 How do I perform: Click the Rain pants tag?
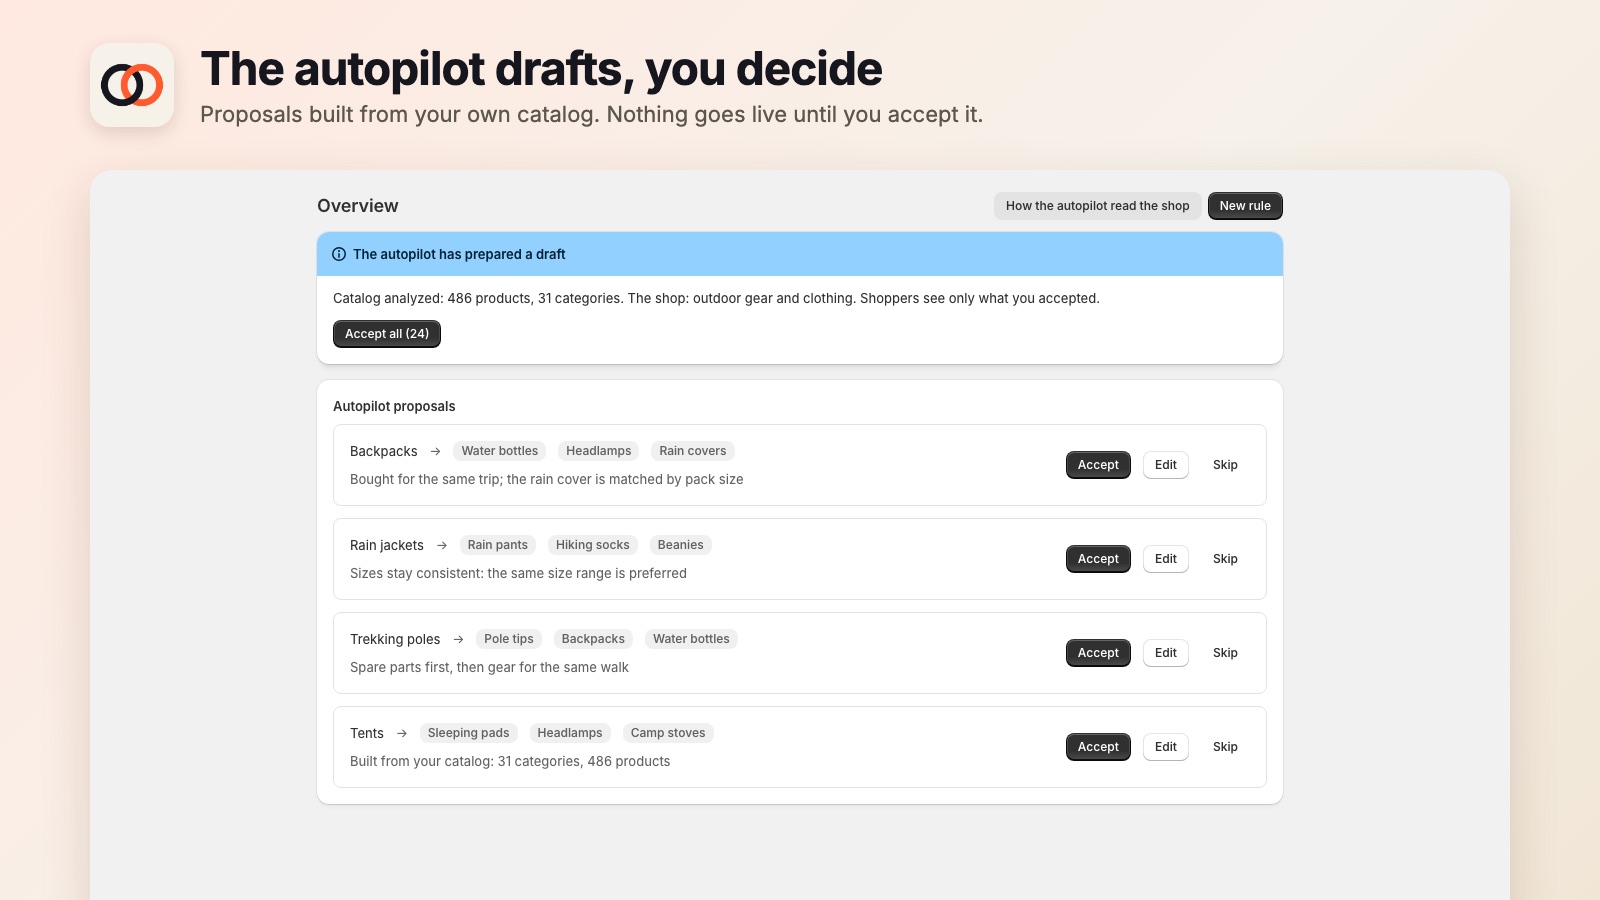(498, 545)
